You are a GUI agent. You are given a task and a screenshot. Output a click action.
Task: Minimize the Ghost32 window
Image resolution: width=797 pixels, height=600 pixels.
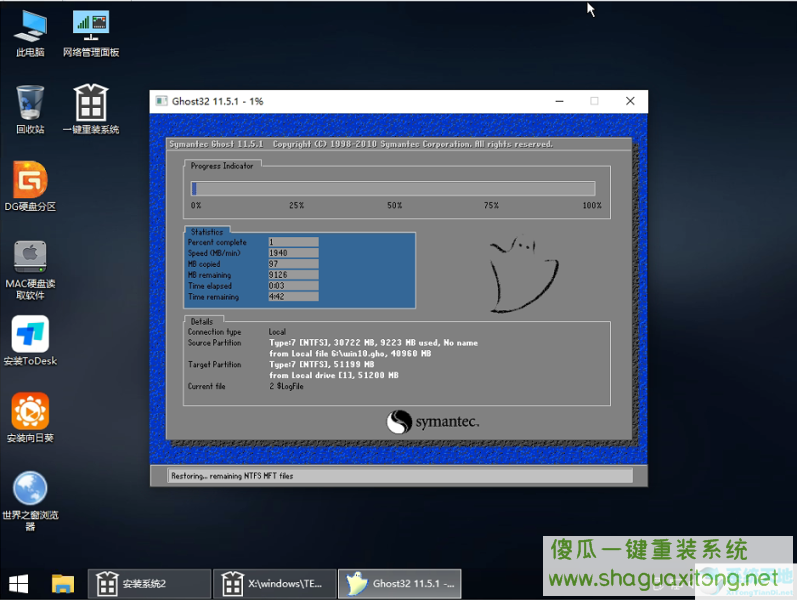coord(560,101)
